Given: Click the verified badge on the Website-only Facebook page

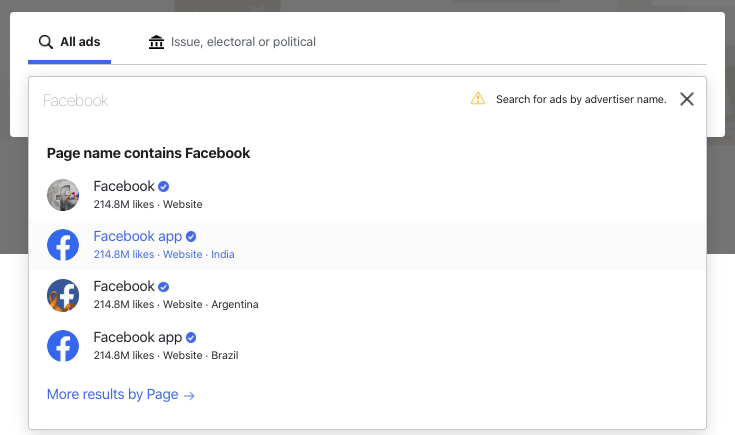Looking at the screenshot, I should click(x=164, y=187).
